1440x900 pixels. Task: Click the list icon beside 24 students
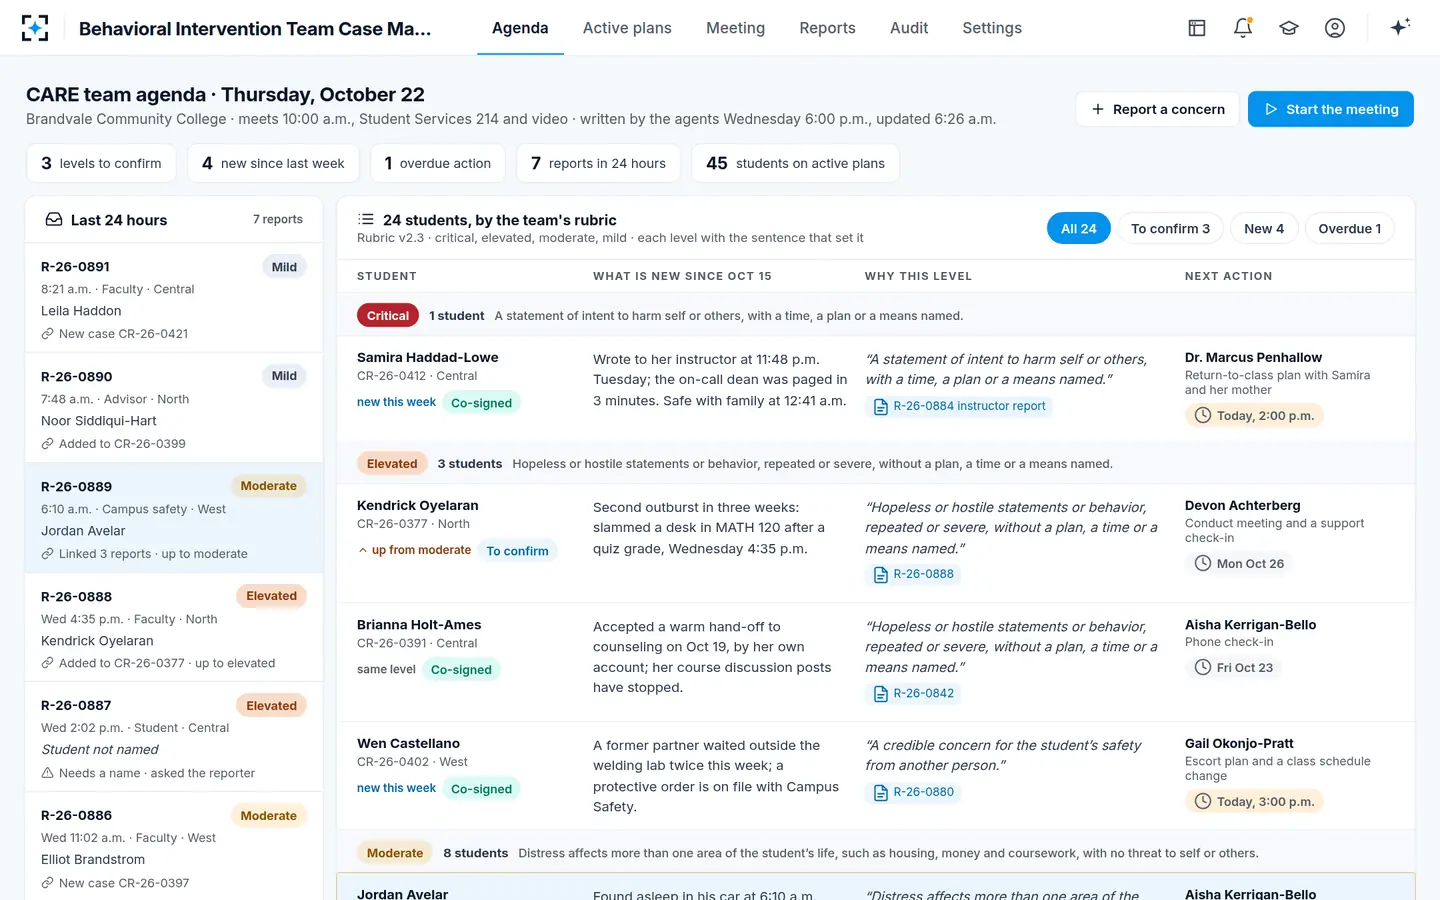pos(366,219)
